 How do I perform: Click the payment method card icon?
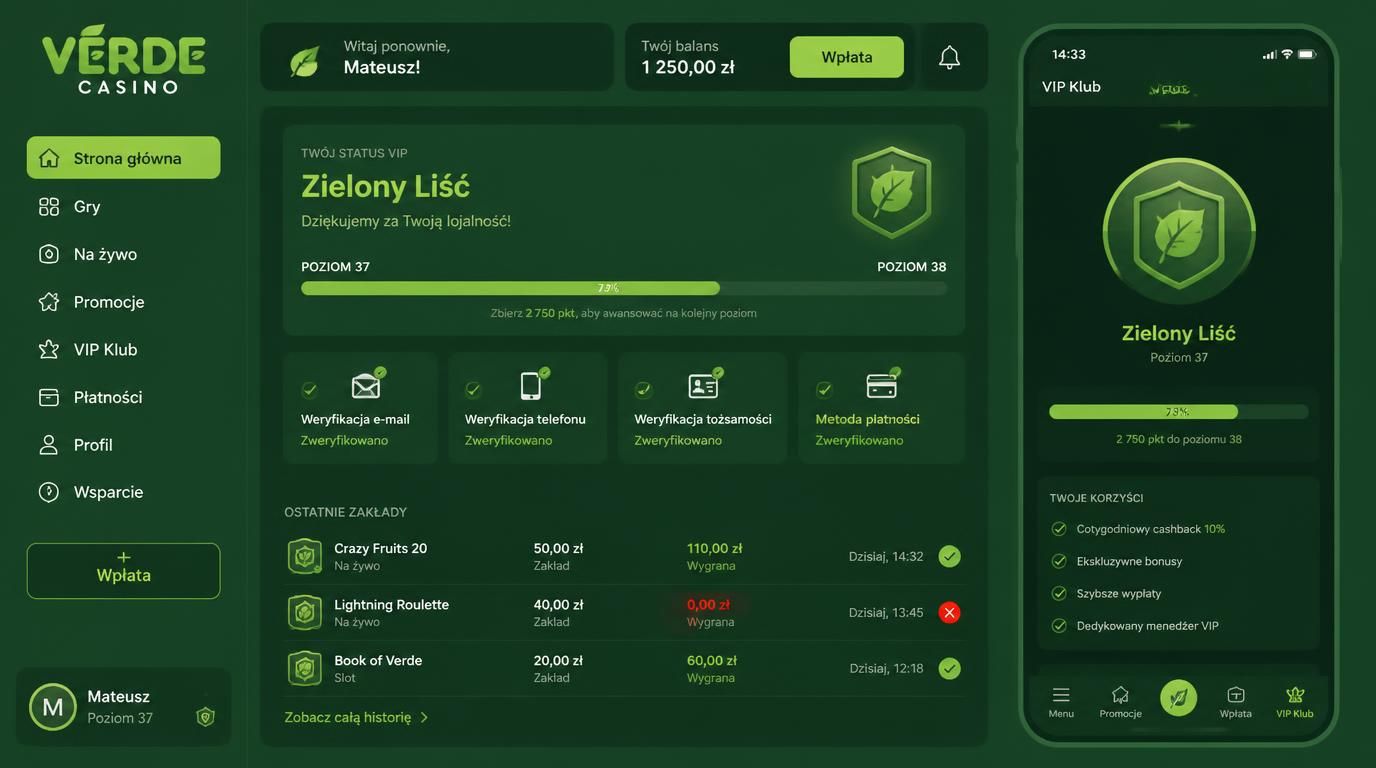click(x=881, y=385)
